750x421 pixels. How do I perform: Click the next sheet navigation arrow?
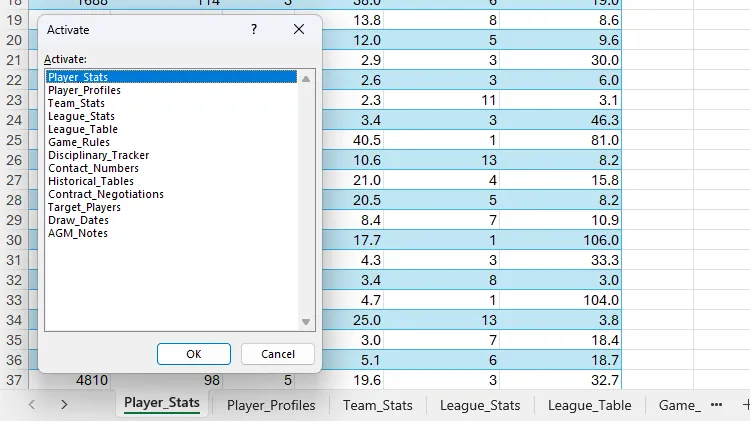tap(64, 405)
